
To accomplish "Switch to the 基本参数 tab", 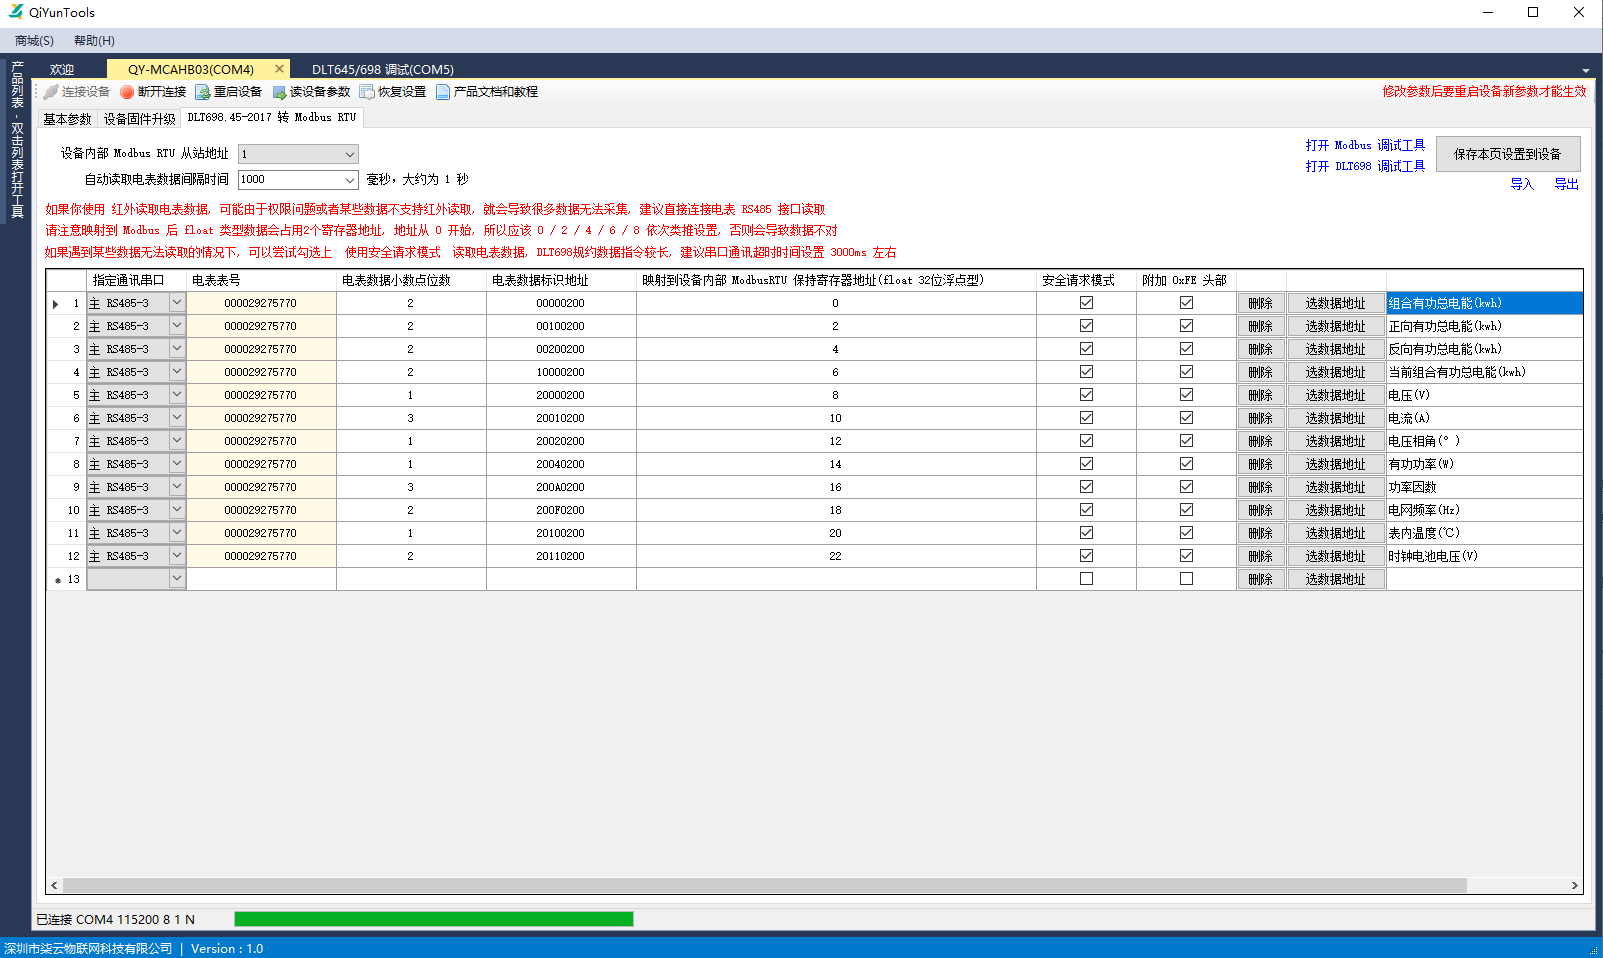I will point(67,119).
